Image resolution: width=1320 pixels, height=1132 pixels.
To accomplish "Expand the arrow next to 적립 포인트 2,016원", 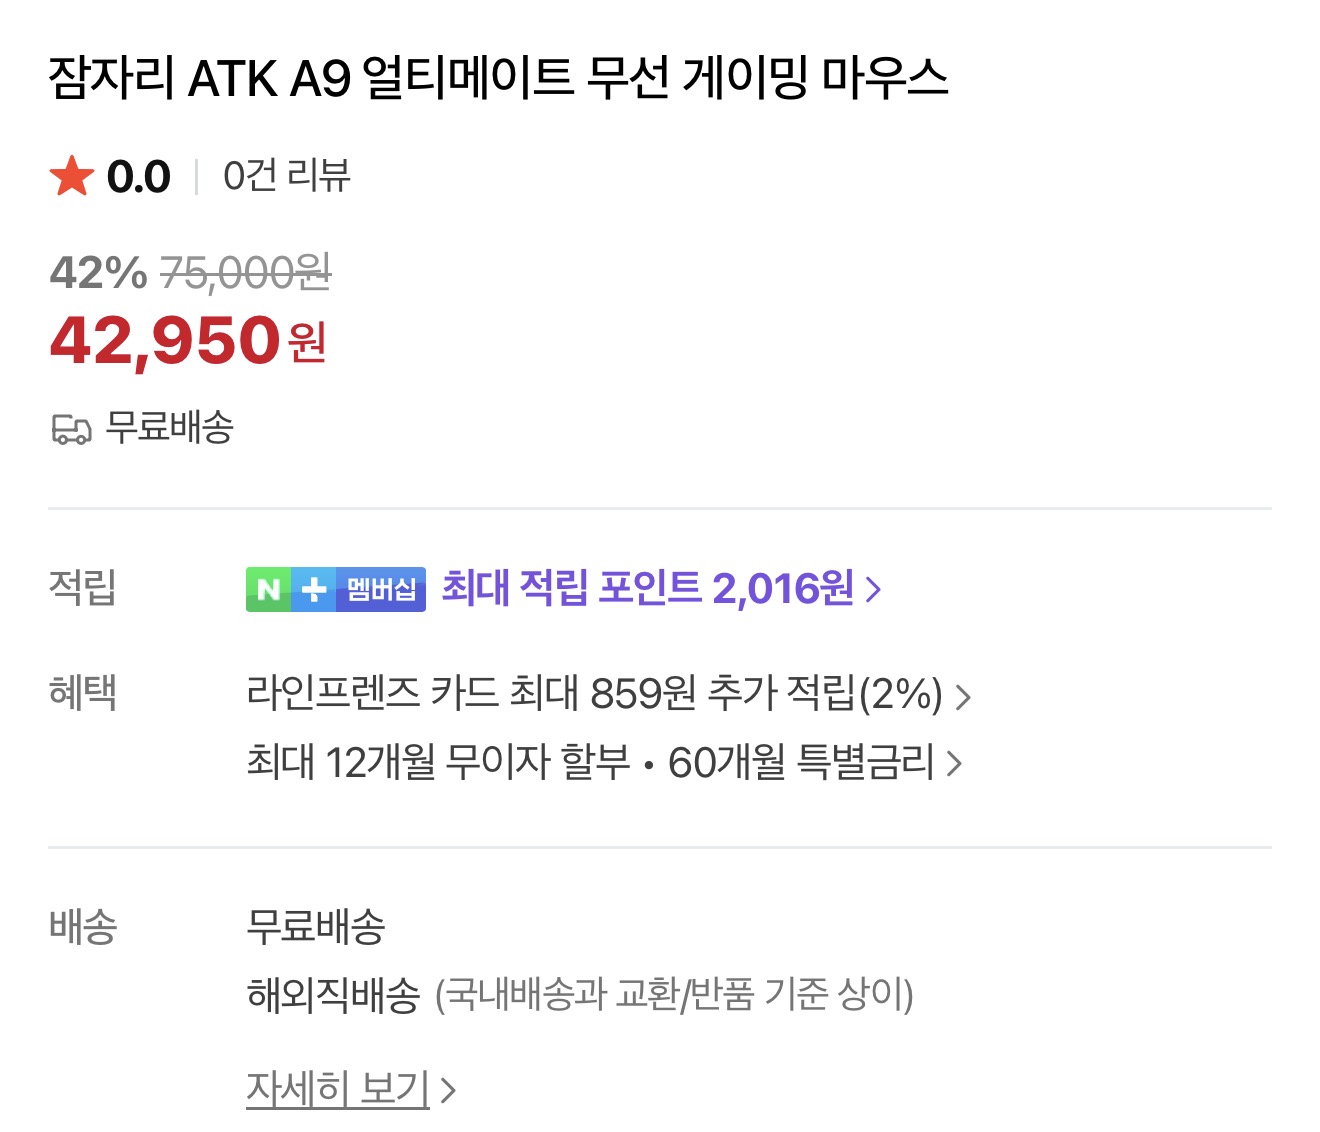I will tap(873, 589).
